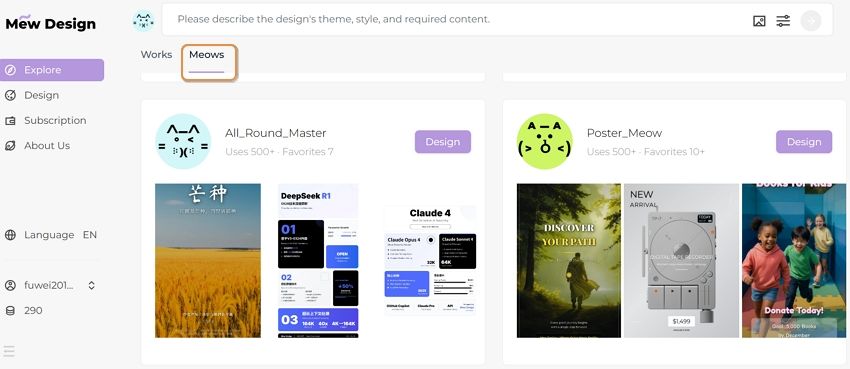Click the Explore compass icon
This screenshot has width=850, height=369.
pos(10,70)
